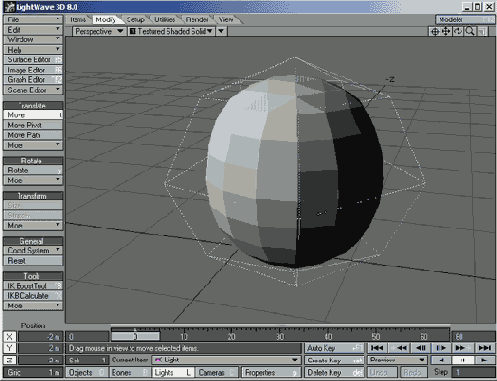The height and width of the screenshot is (381, 497).
Task: Open the Preview dropdown
Action: [397, 360]
